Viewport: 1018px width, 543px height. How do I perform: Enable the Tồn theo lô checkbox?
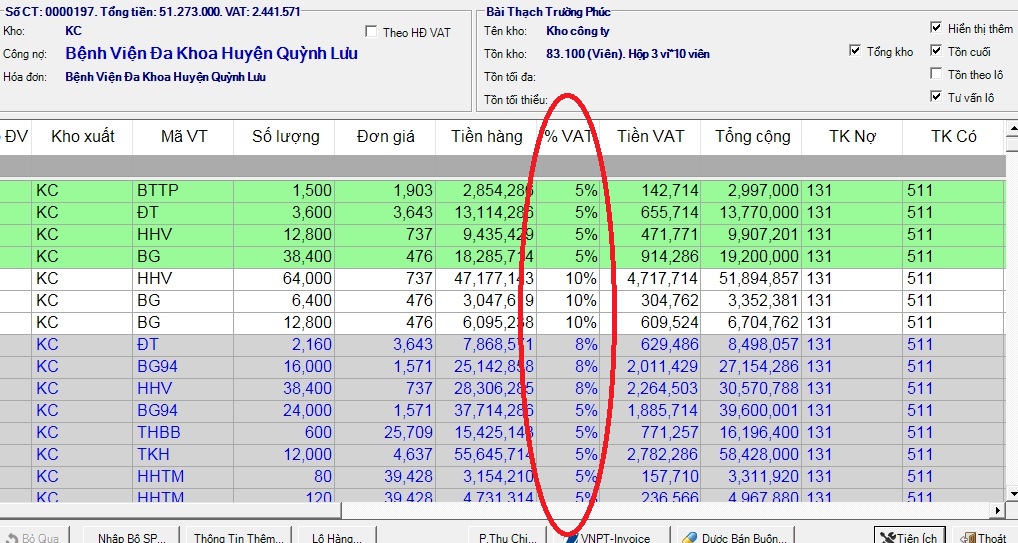pyautogui.click(x=936, y=73)
